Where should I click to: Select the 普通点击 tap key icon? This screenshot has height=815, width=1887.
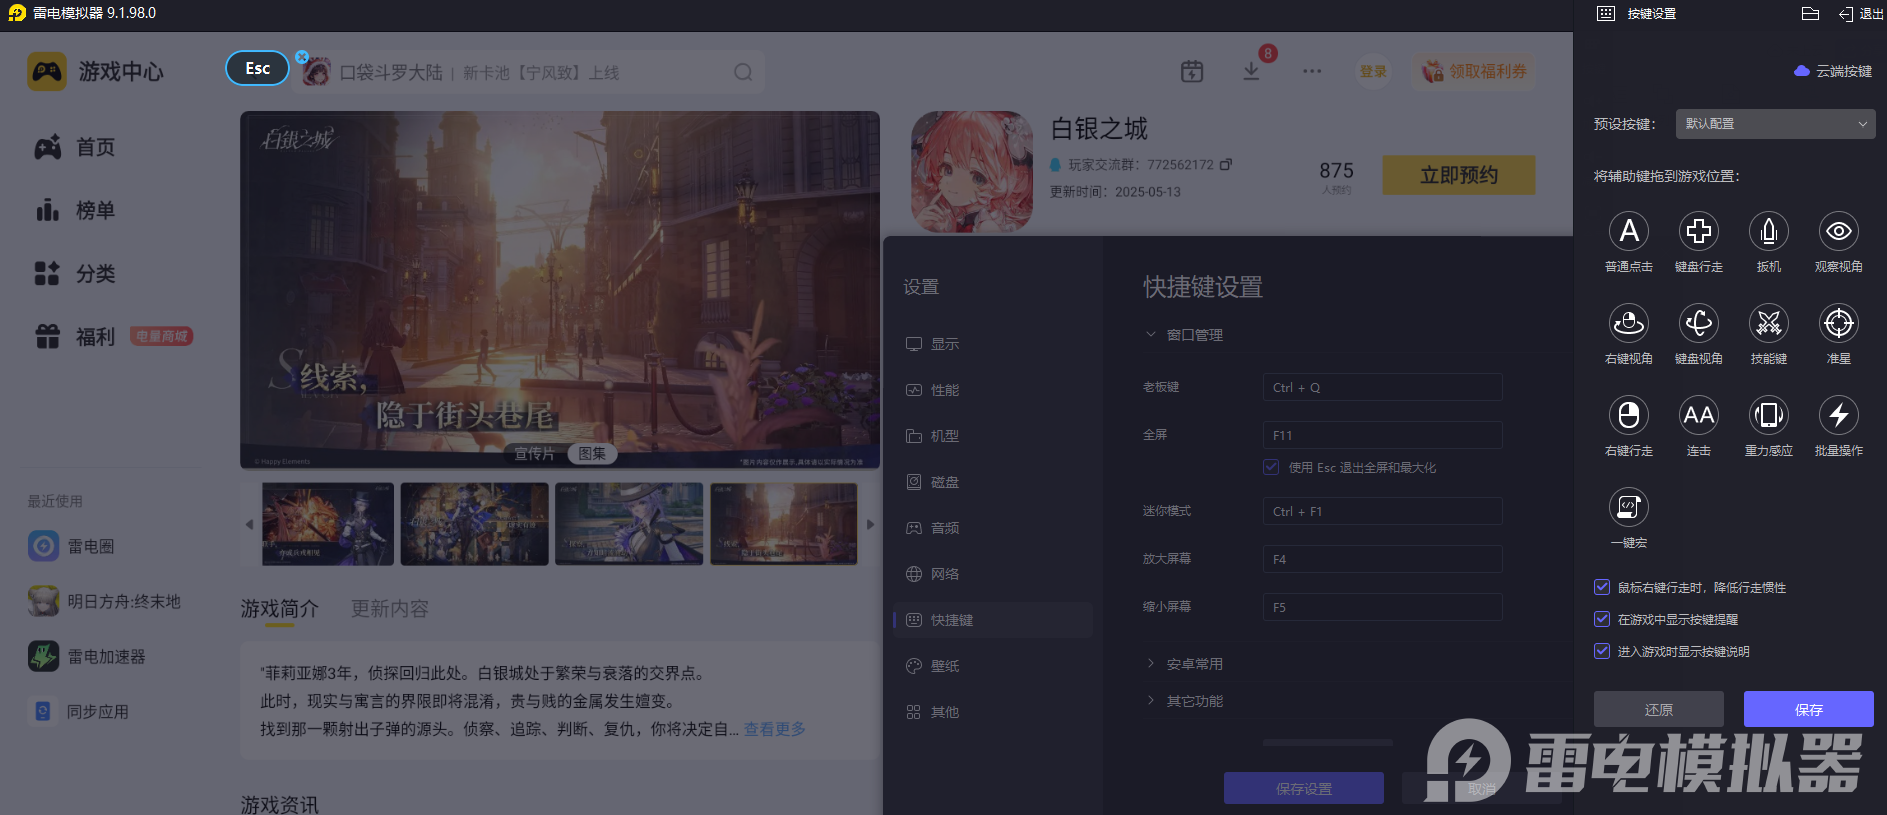[x=1629, y=231]
